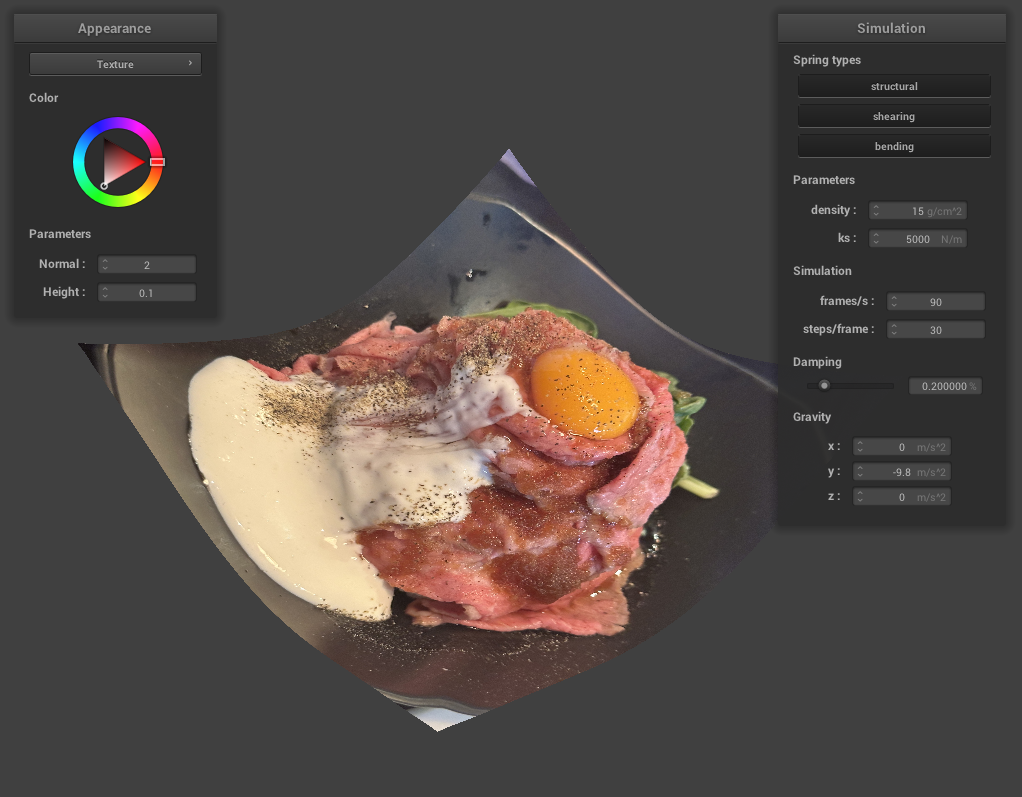Click the density stepper arrows

(x=876, y=210)
